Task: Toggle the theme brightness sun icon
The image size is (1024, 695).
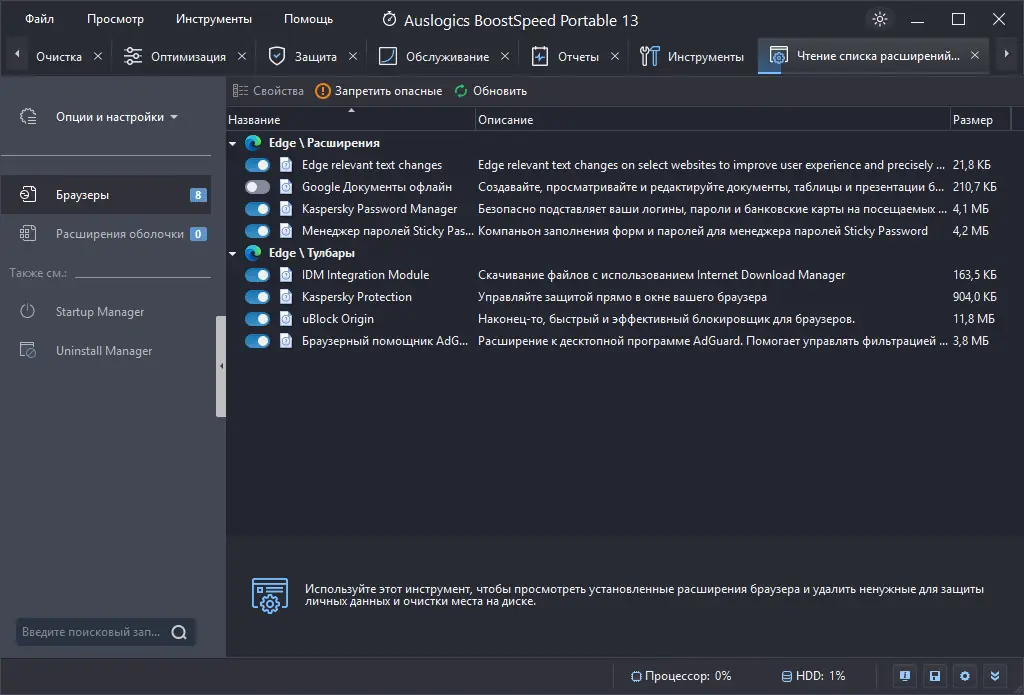Action: pos(880,19)
